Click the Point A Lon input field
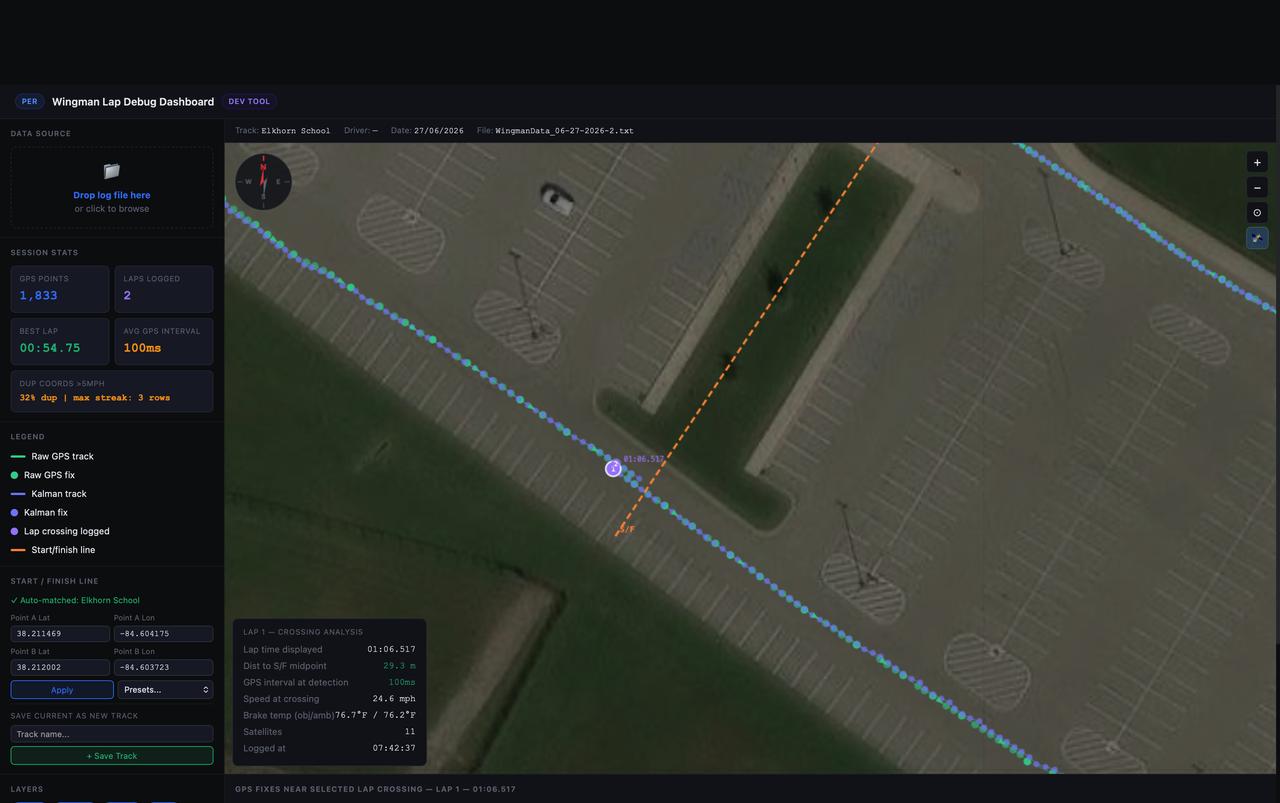Screen dimensions: 1280x803 click(x=163, y=634)
